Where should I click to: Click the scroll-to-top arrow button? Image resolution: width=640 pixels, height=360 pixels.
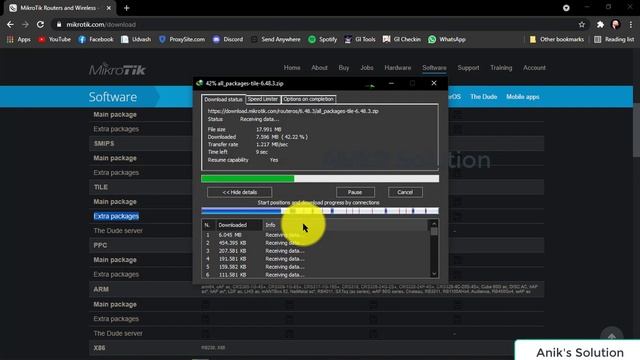(x=611, y=336)
